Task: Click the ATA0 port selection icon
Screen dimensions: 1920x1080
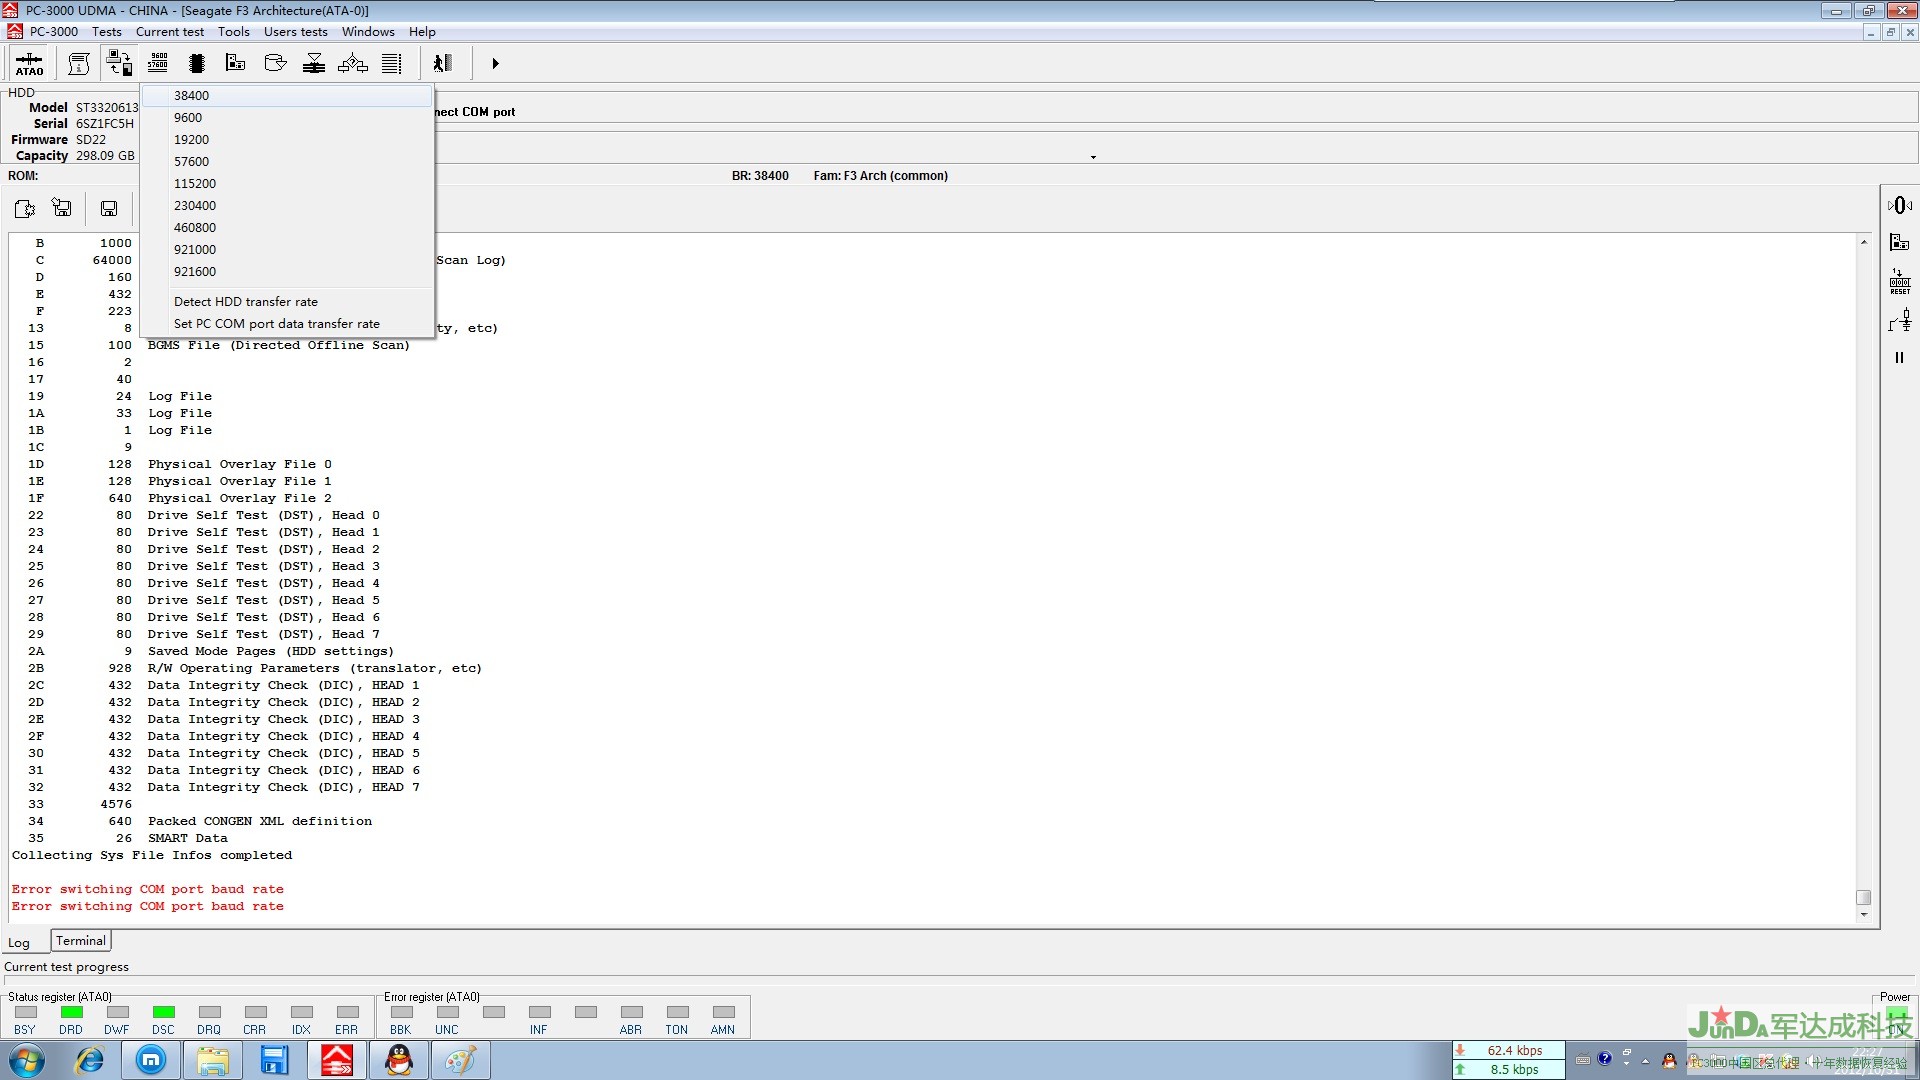Action: (x=29, y=63)
